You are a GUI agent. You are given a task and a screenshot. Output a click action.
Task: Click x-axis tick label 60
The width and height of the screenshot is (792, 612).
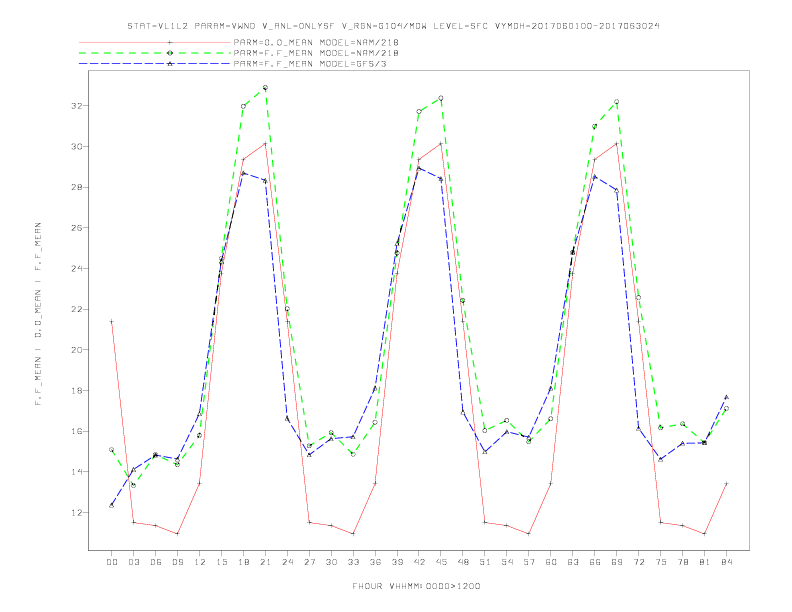point(551,562)
